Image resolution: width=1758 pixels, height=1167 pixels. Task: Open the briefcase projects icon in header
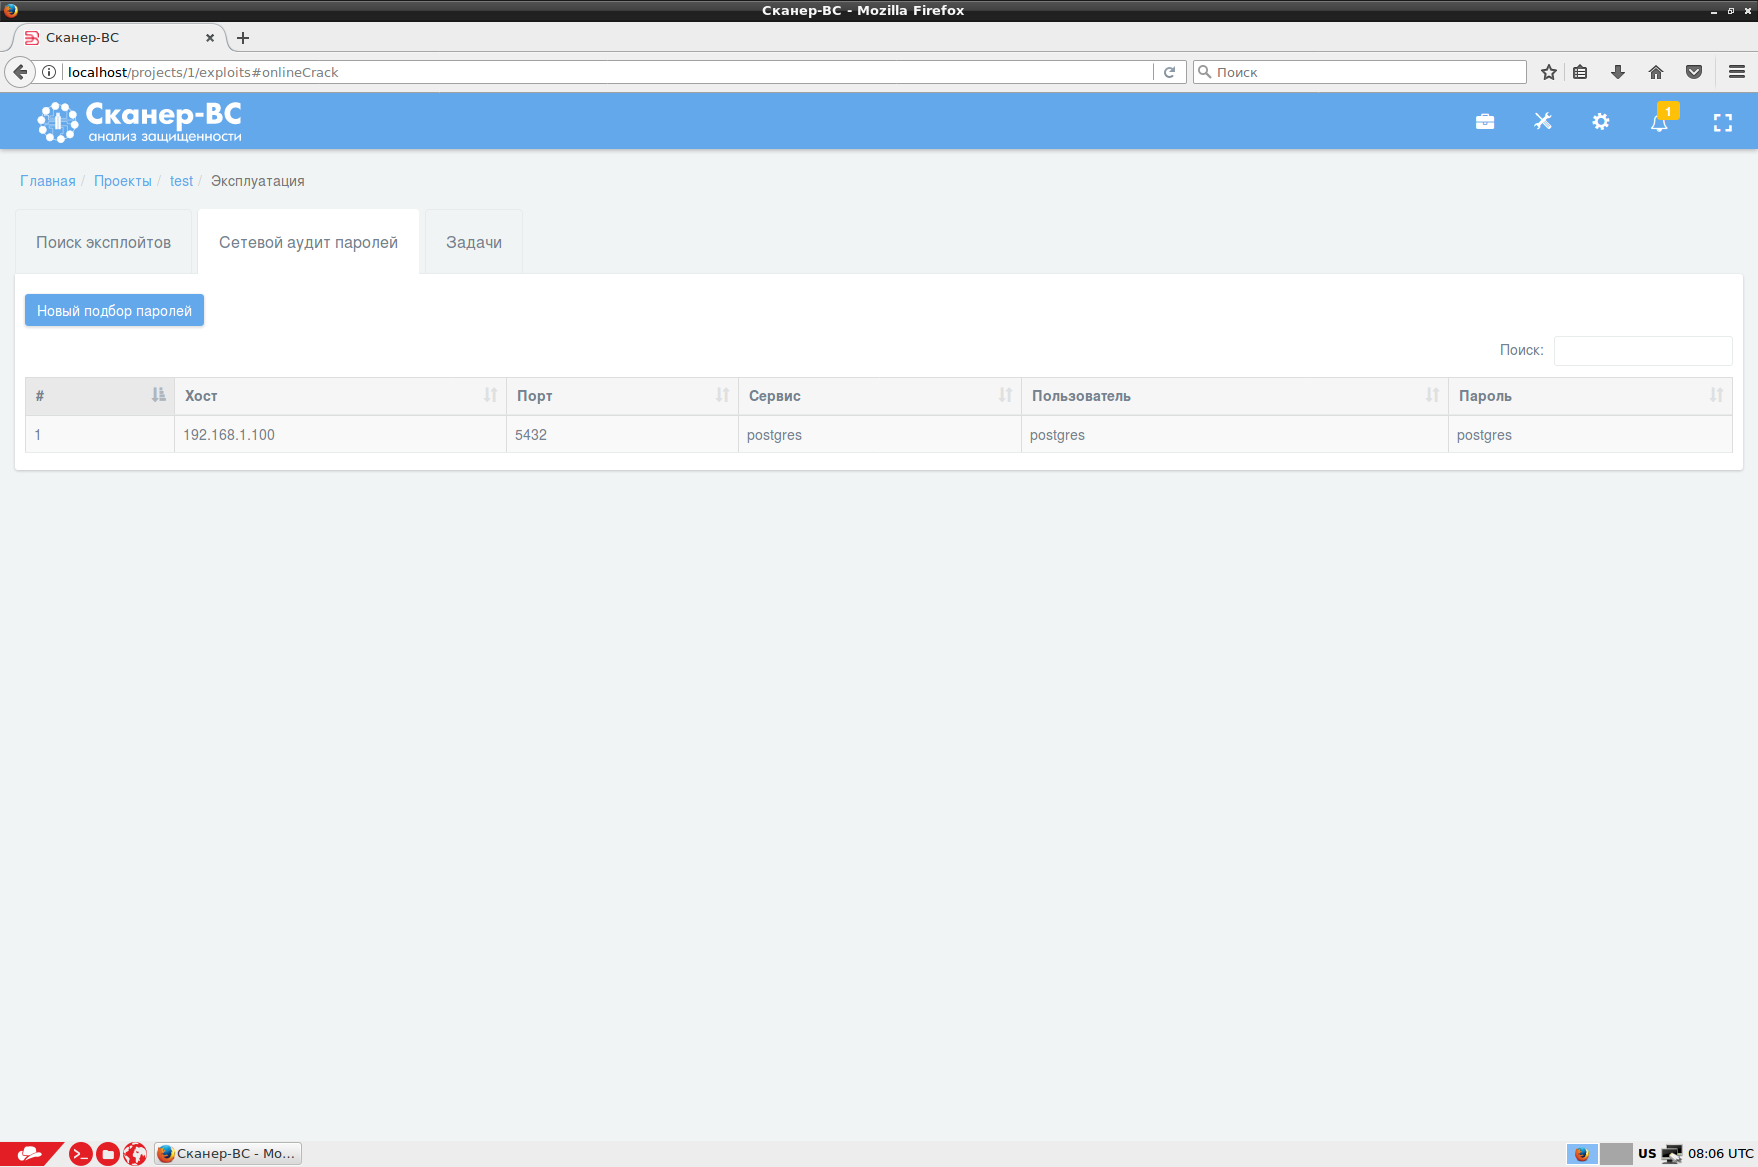pos(1485,122)
